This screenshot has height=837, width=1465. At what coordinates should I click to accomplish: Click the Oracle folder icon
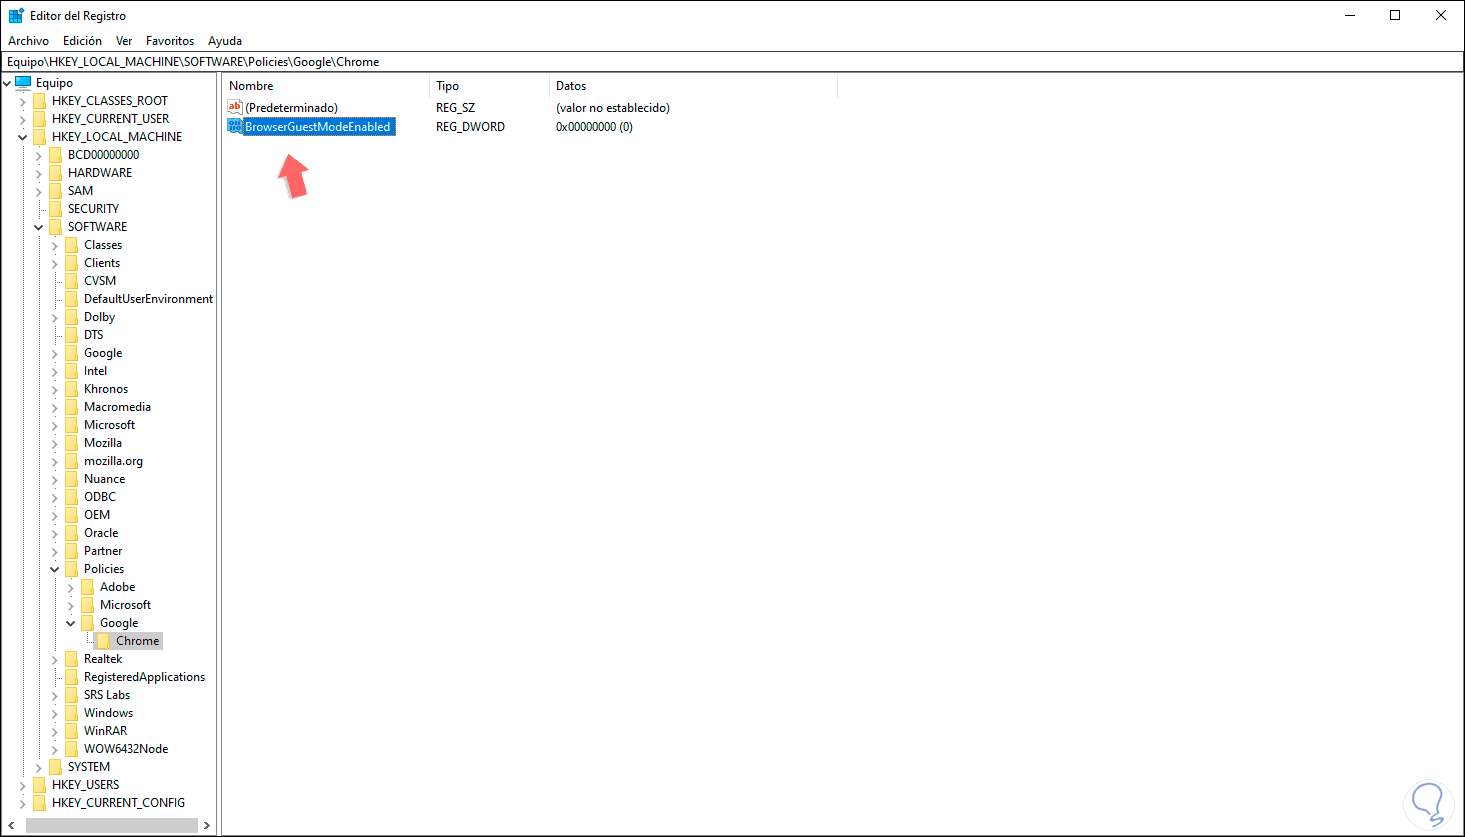point(71,533)
